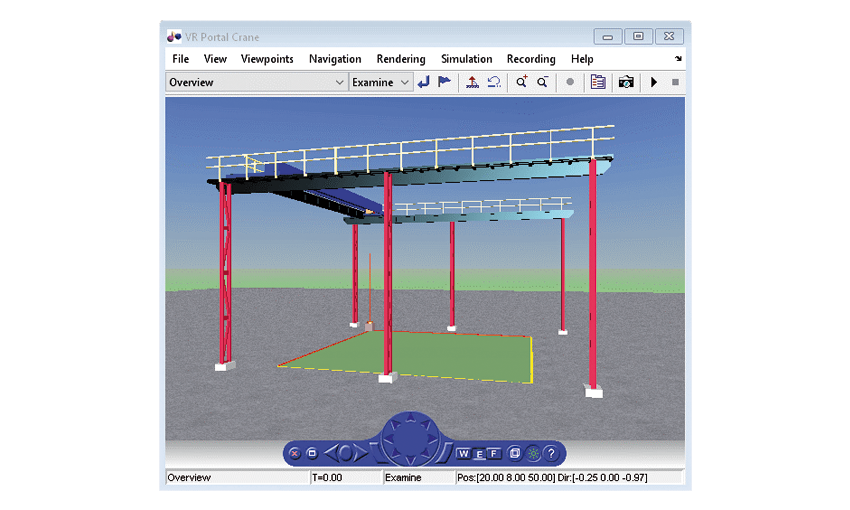Screen dimensions: 850x510
Task: Click the Overview text in status bar
Action: (189, 477)
